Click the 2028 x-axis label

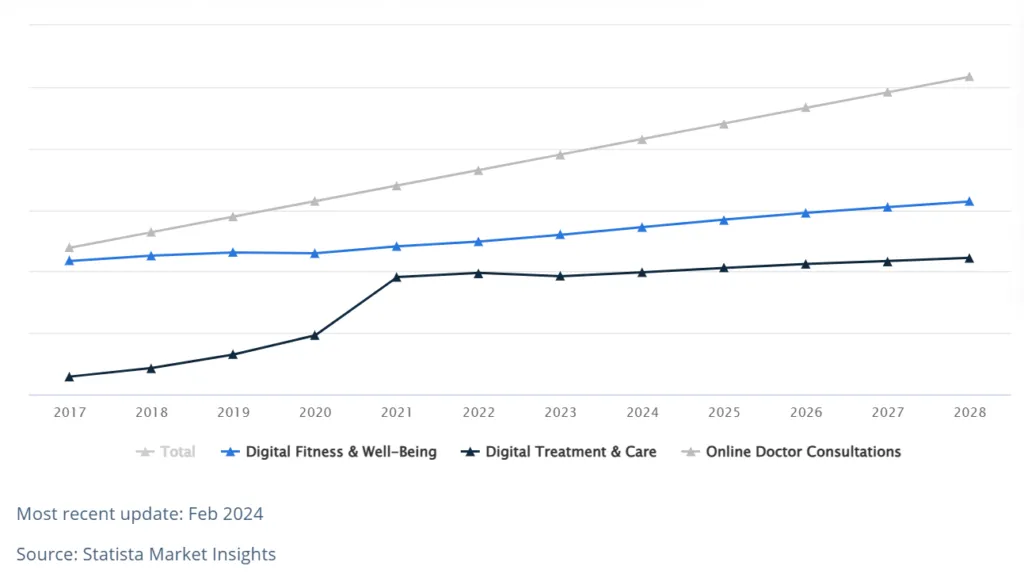click(969, 412)
